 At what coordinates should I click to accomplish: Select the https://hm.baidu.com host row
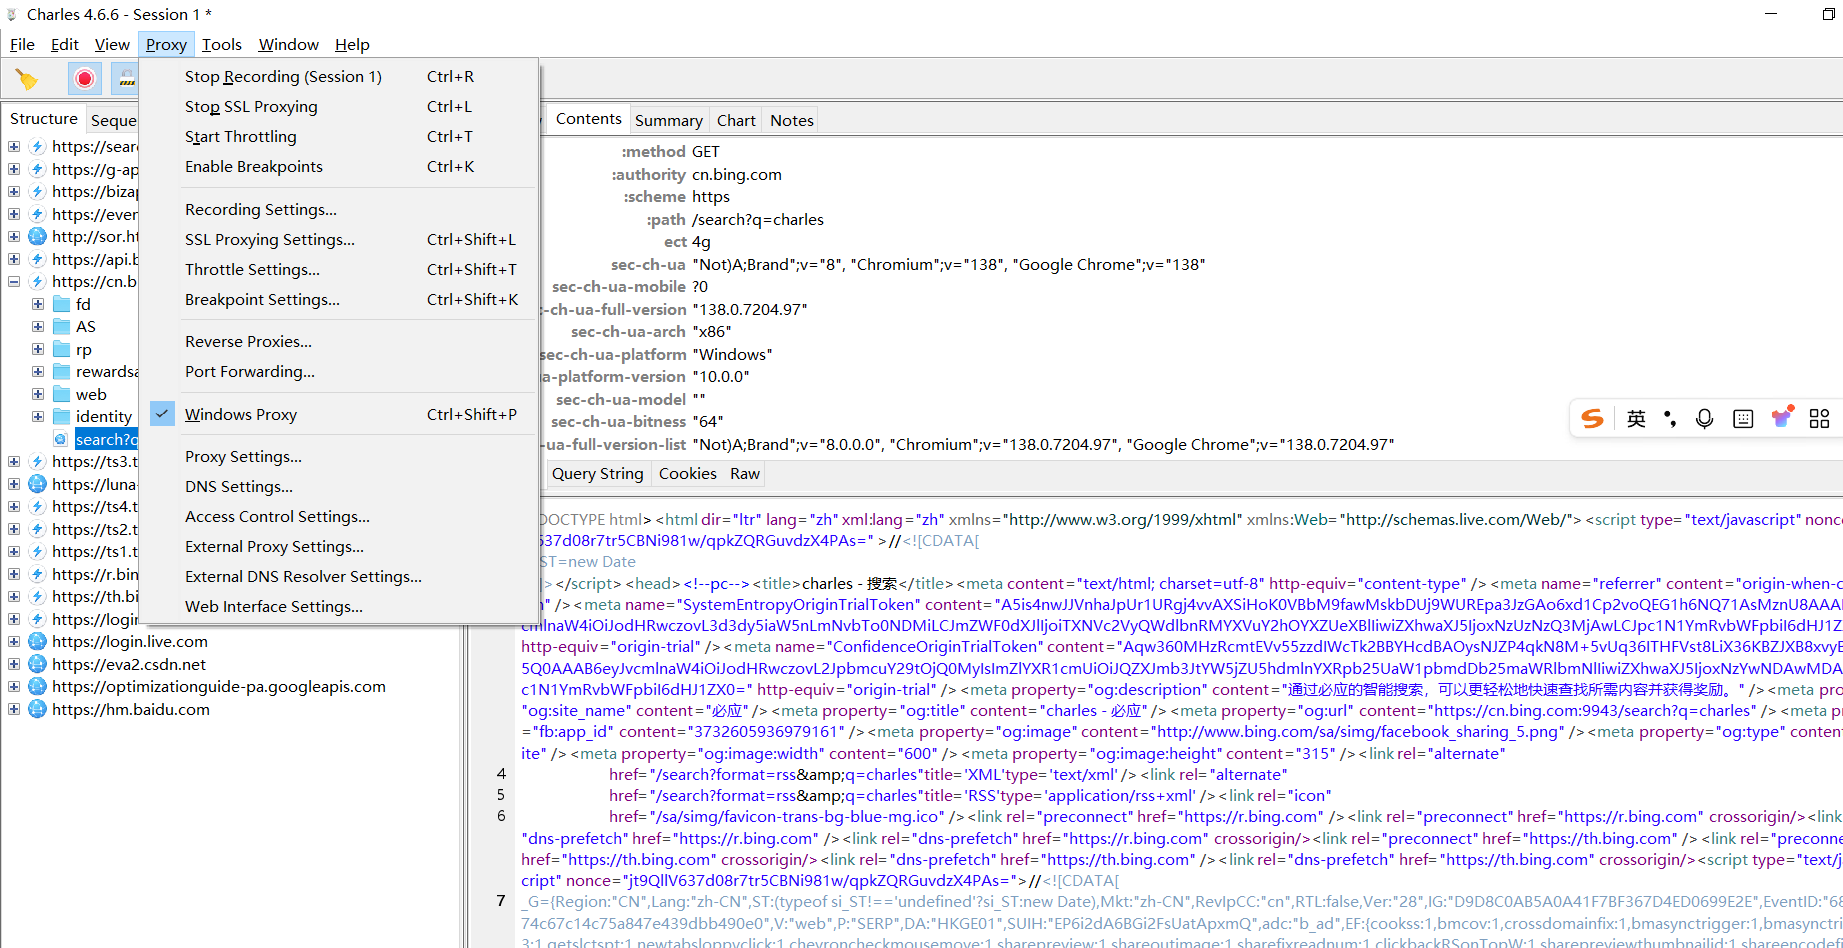131,709
